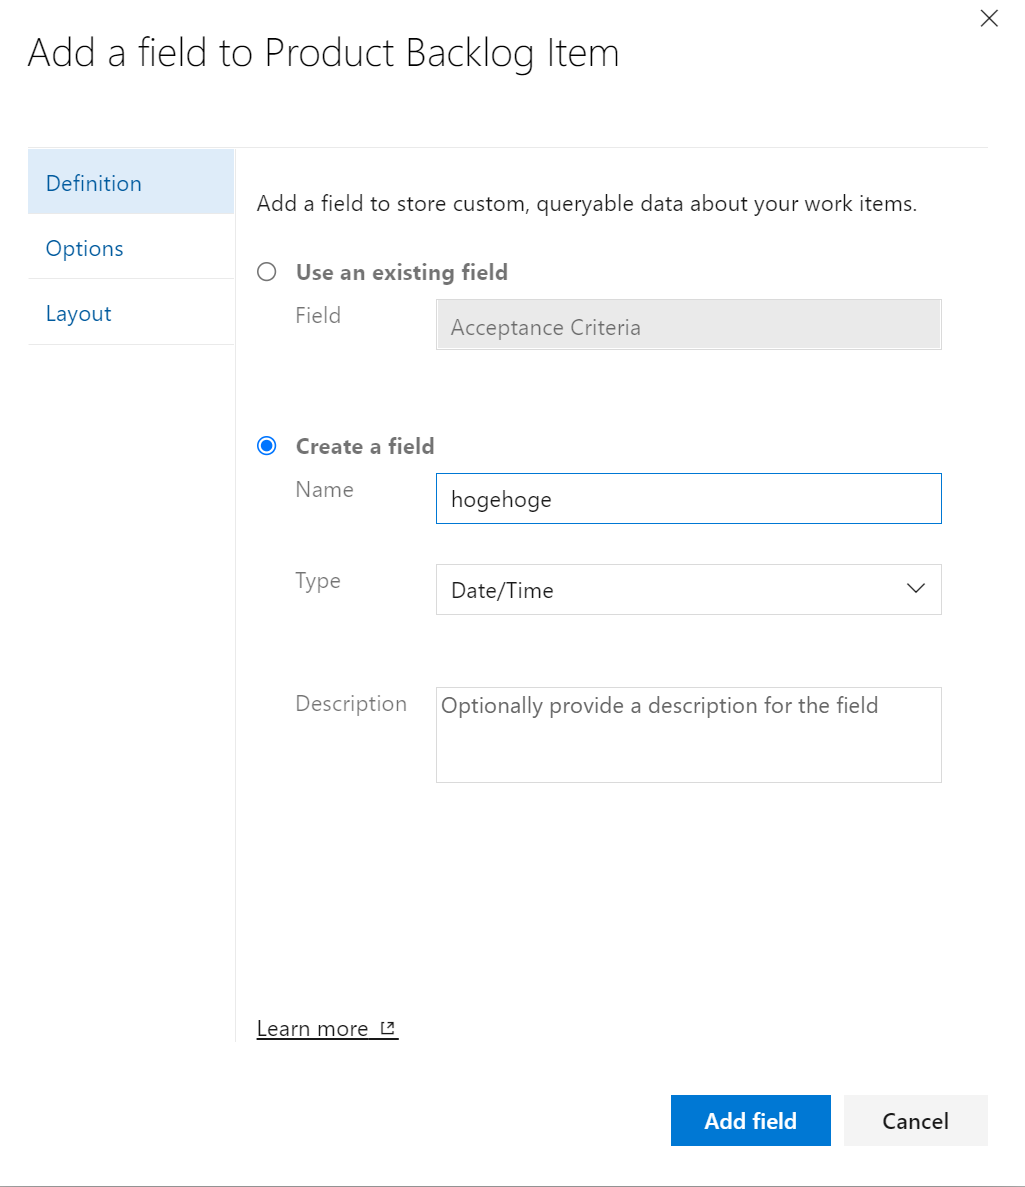Click the external link icon beside Learn more
The image size is (1025, 1187).
point(388,1028)
